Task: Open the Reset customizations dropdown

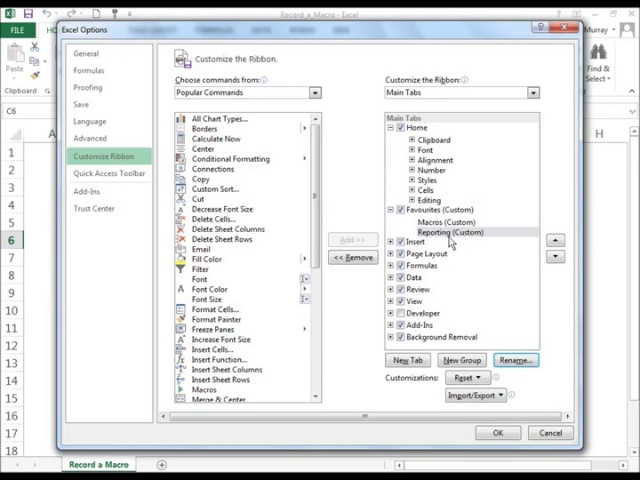Action: tap(468, 378)
